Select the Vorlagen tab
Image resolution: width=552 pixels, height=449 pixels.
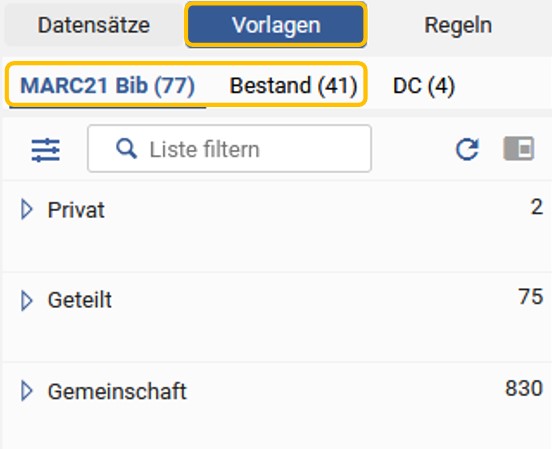click(276, 25)
